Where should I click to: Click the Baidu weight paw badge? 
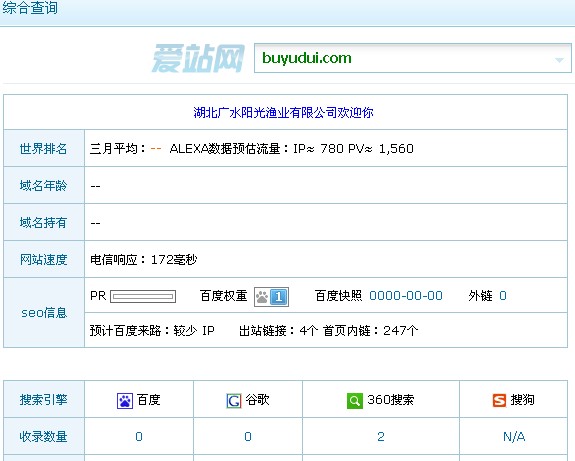(271, 297)
